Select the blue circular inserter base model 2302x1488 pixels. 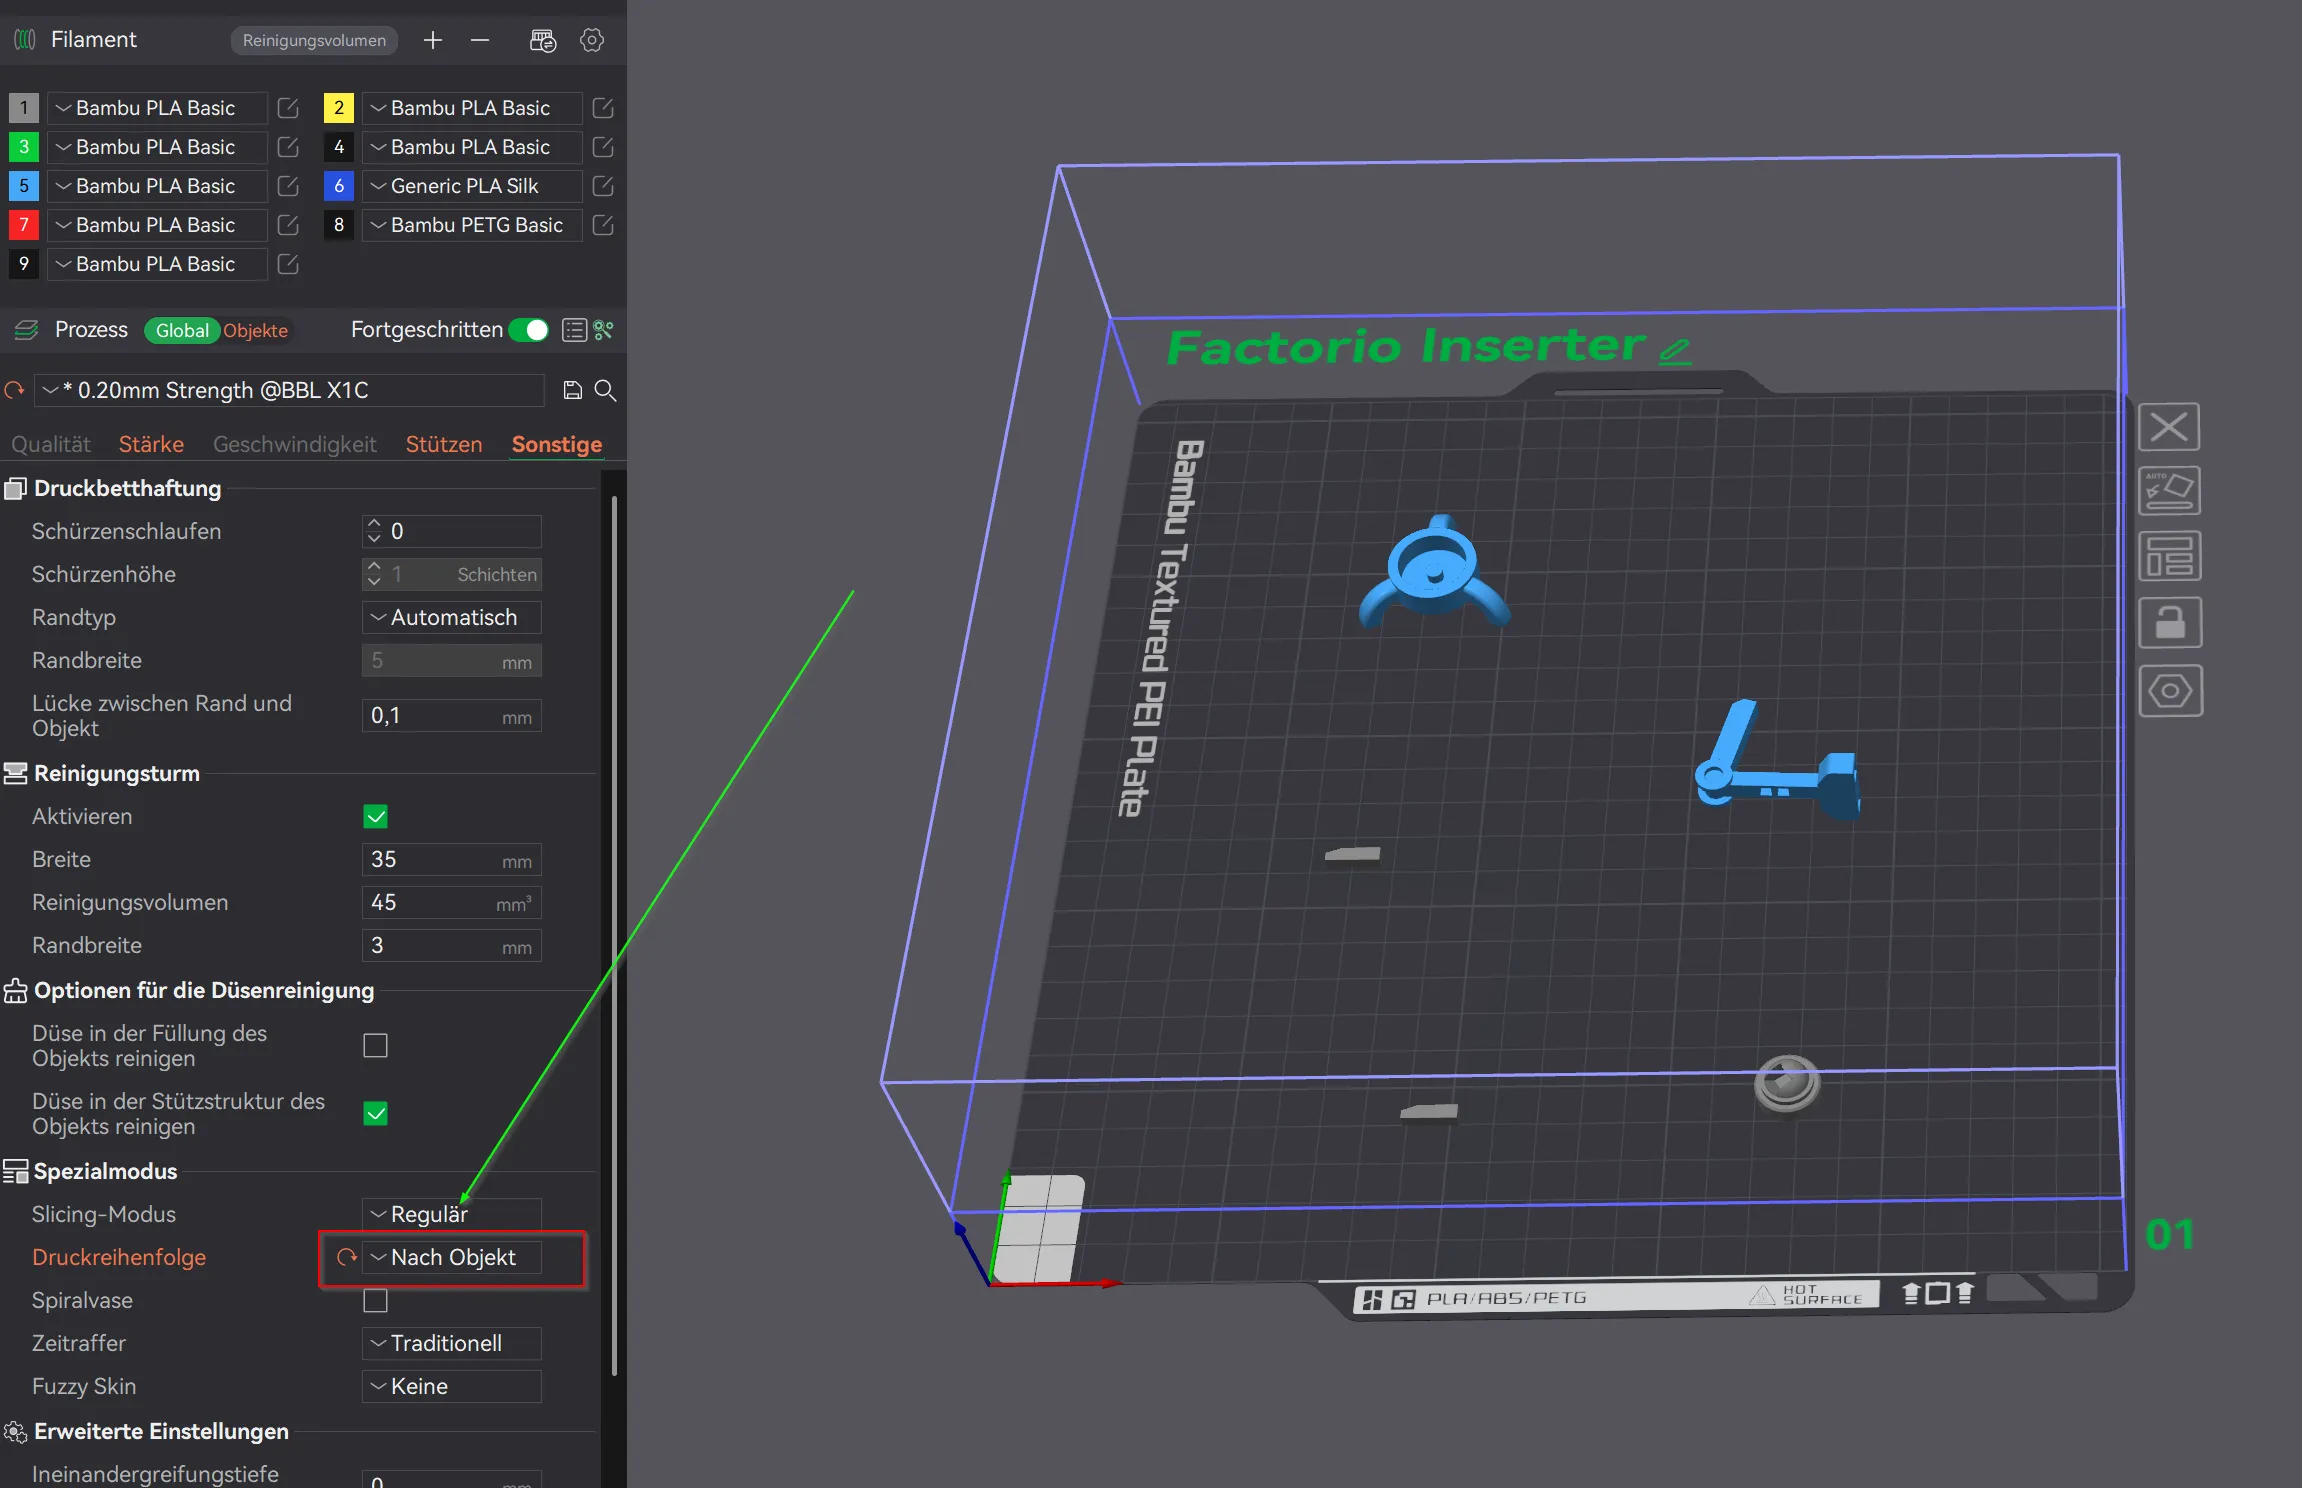(1434, 571)
